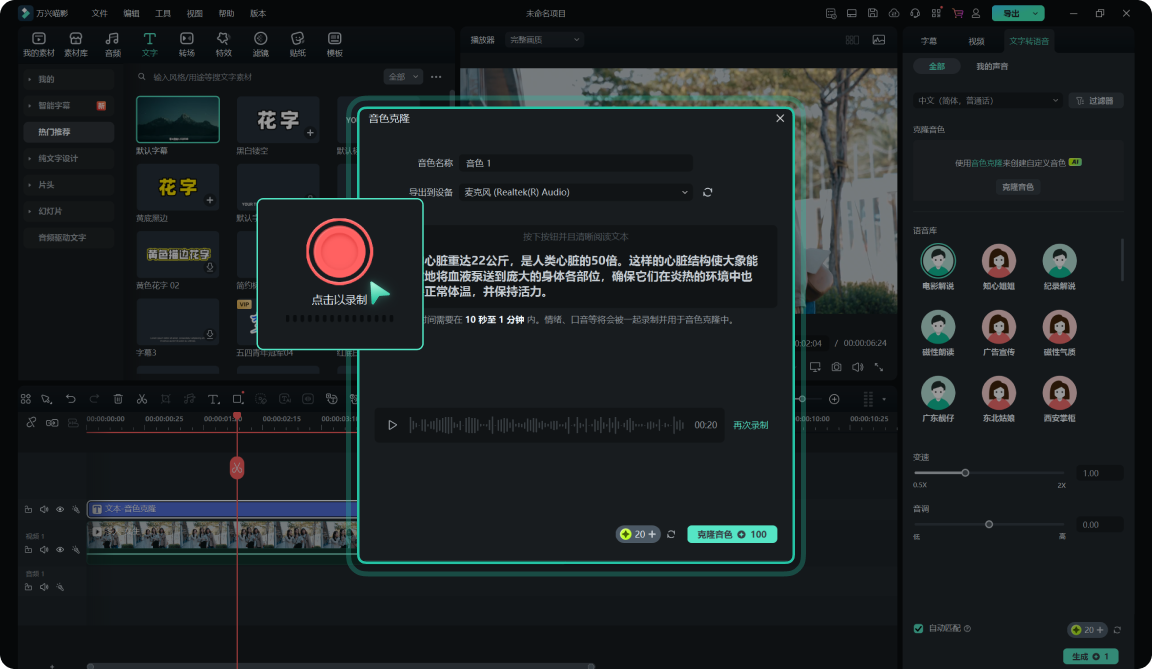Hide the 视频 1 track with eye icon
This screenshot has height=669, width=1152.
60,550
